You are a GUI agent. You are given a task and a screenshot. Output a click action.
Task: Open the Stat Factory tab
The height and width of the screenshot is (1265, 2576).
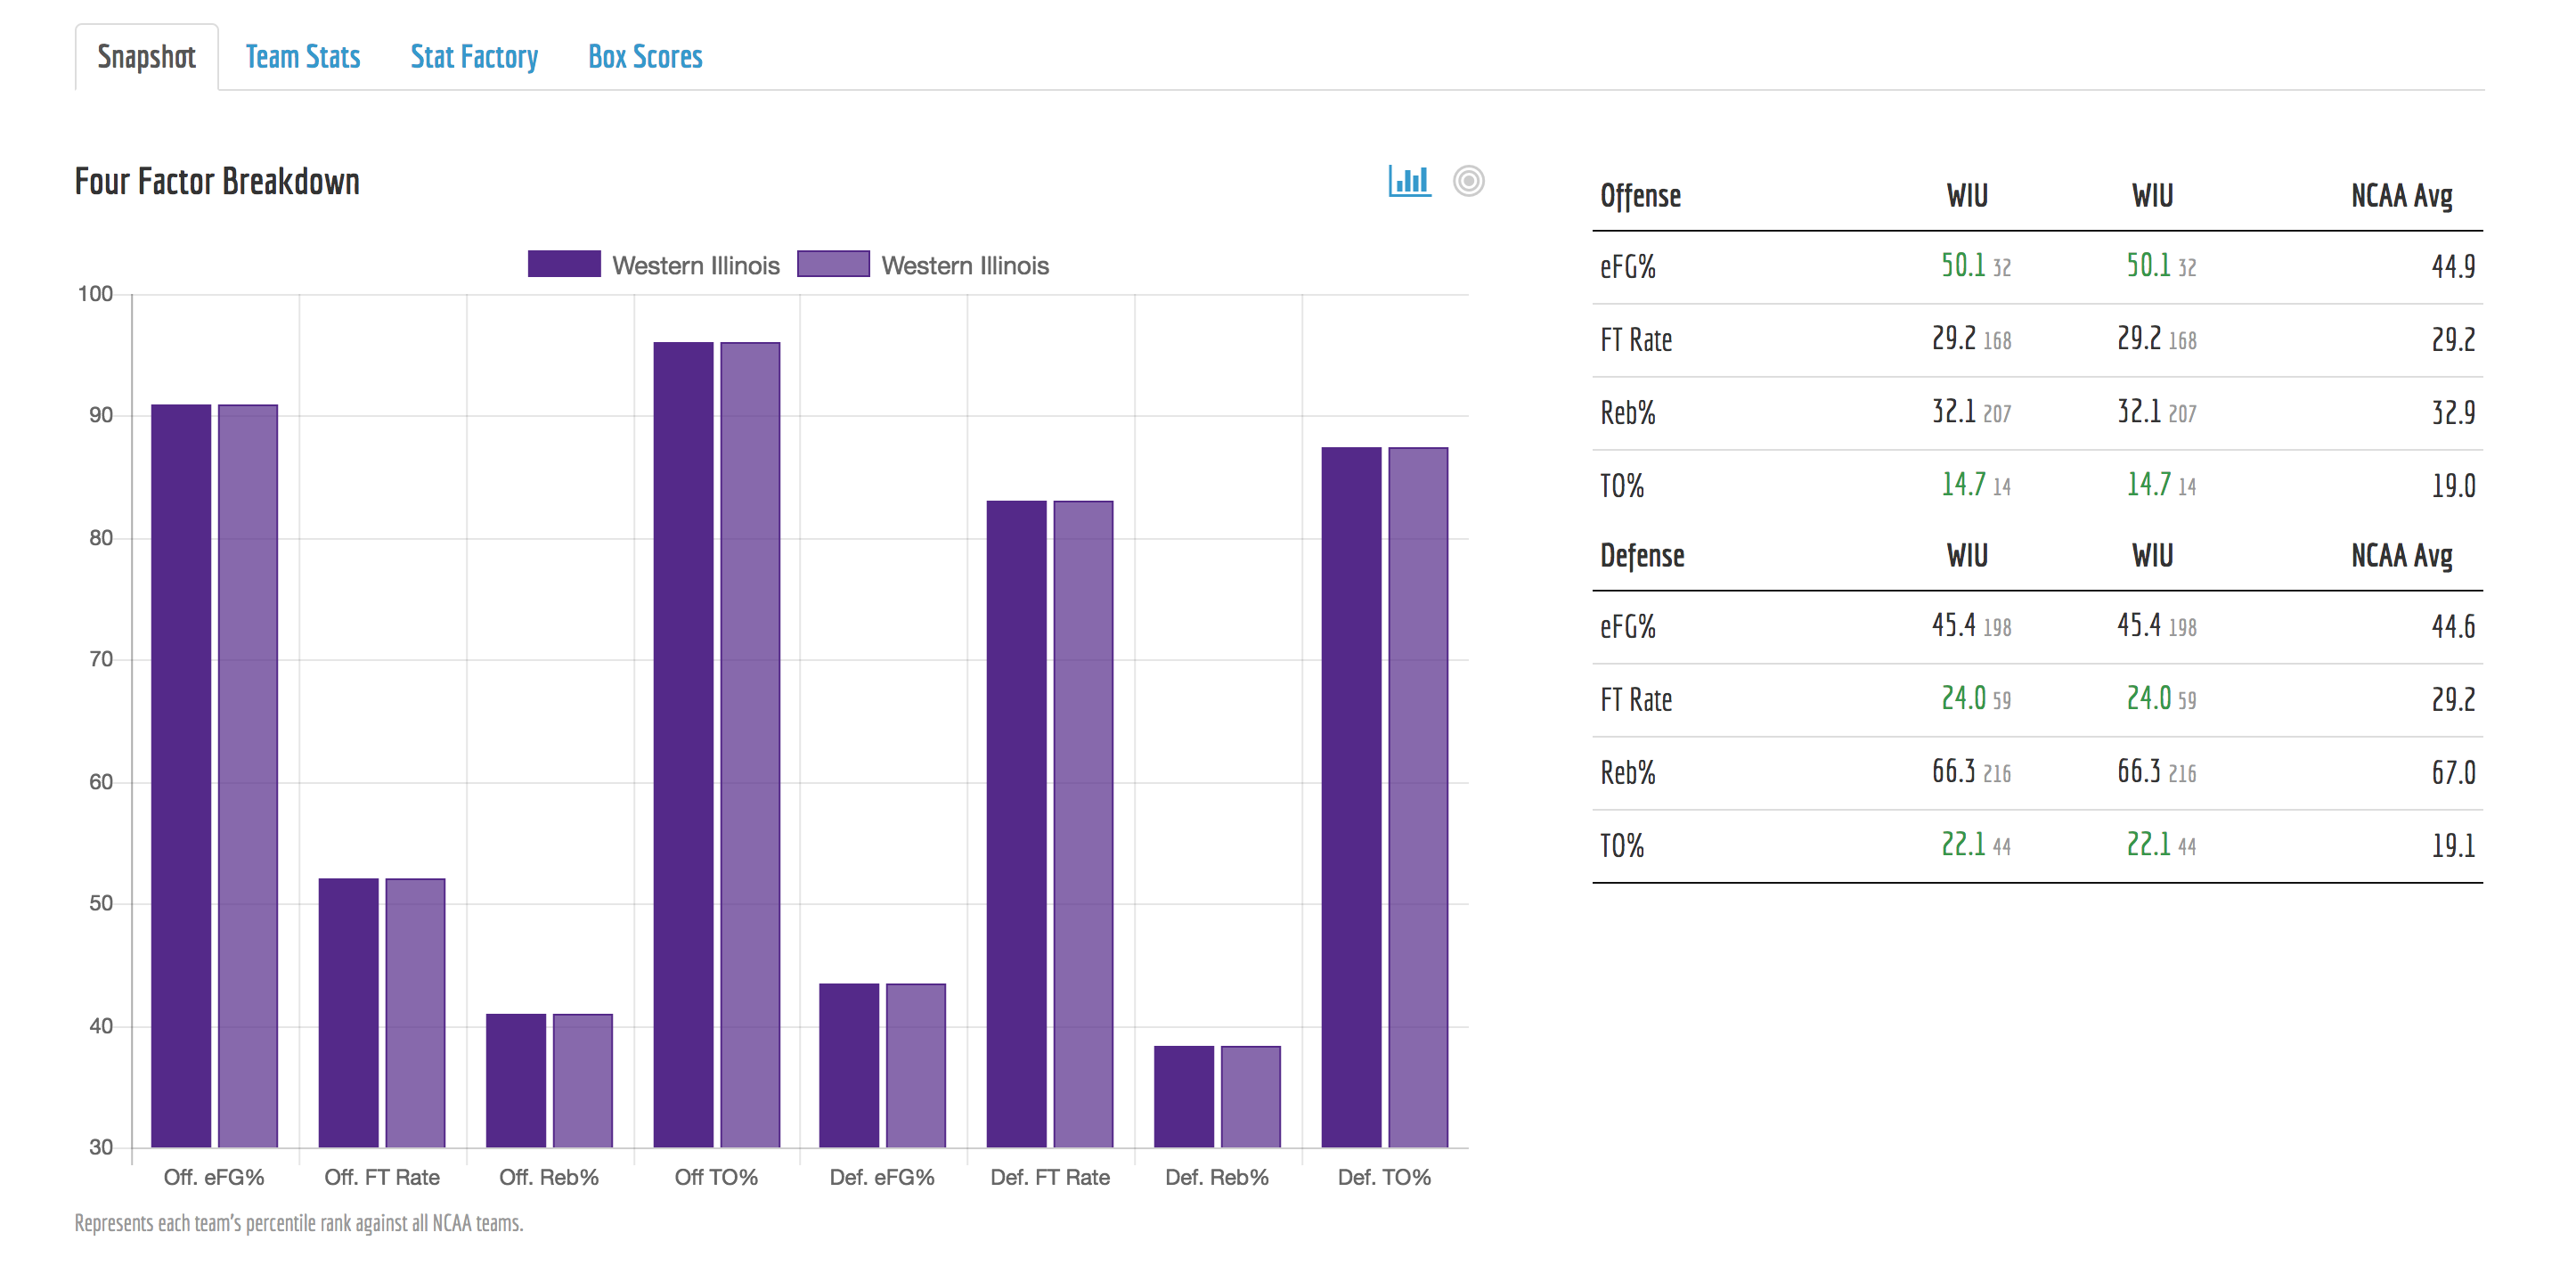(474, 57)
